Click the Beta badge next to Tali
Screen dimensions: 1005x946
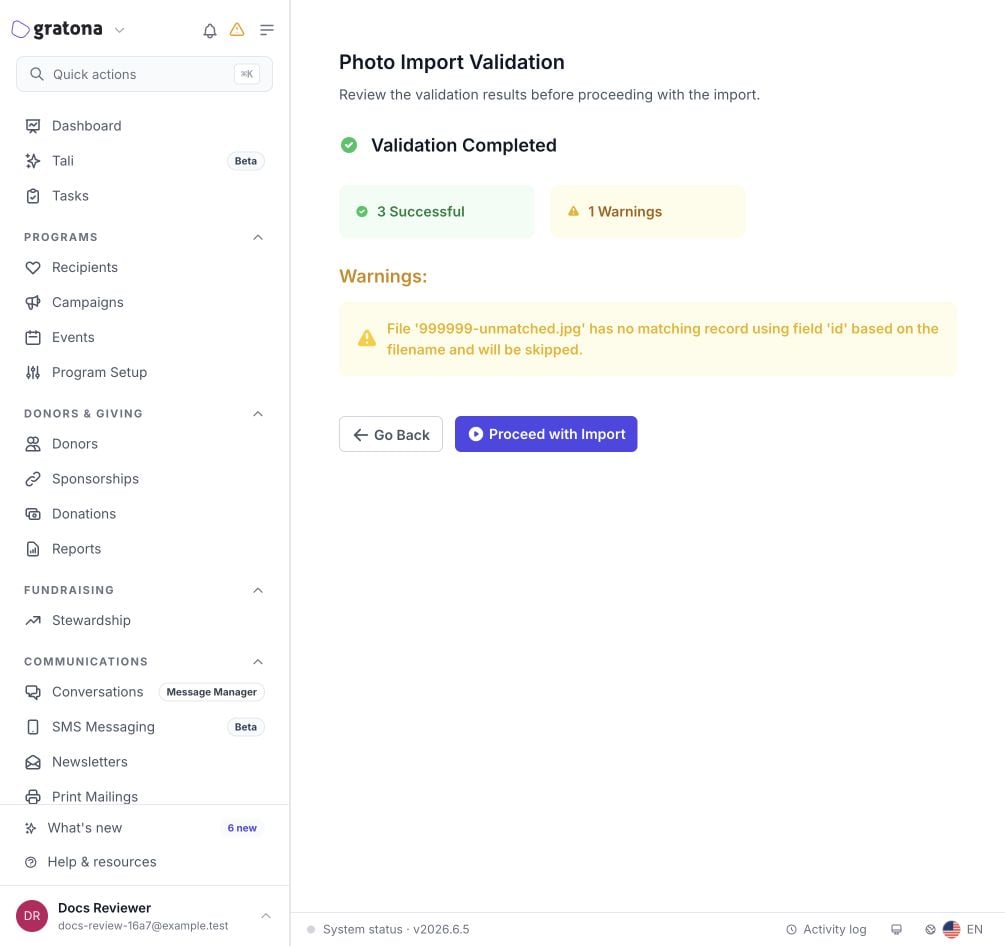click(245, 161)
